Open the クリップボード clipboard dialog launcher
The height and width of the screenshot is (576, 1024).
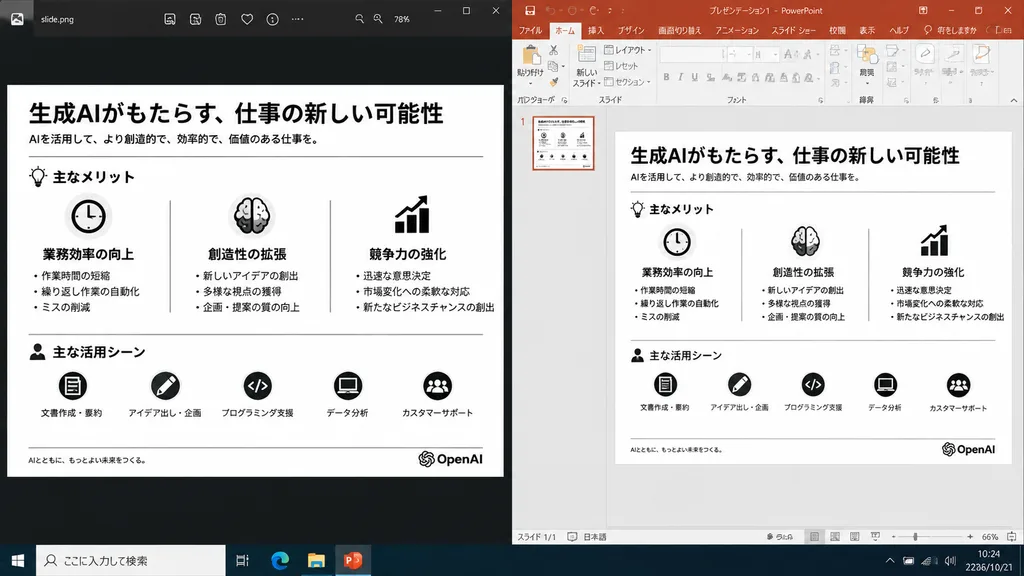point(564,101)
